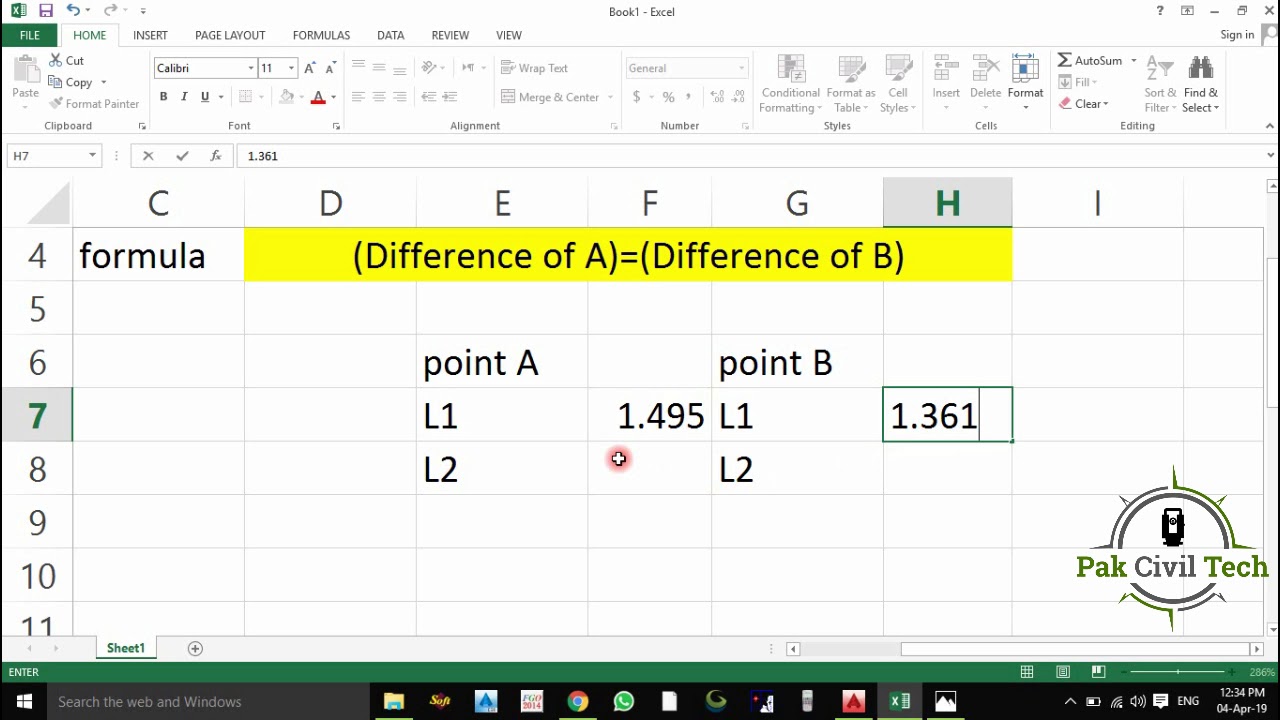Switch to the REVIEW tab
1280x720 pixels.
pos(450,35)
